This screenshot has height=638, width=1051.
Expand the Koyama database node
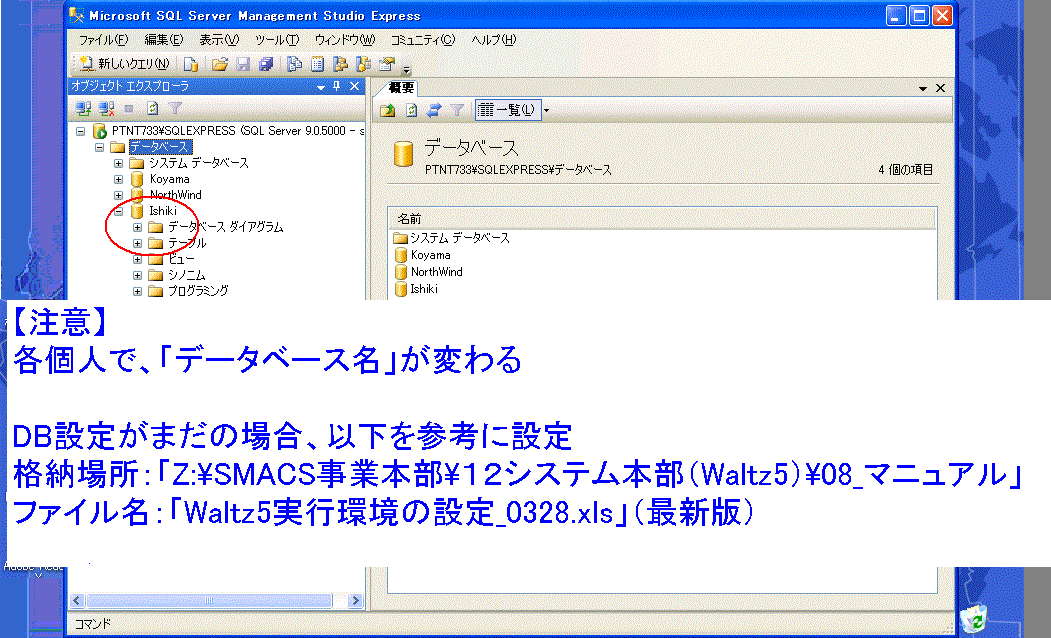(x=118, y=179)
